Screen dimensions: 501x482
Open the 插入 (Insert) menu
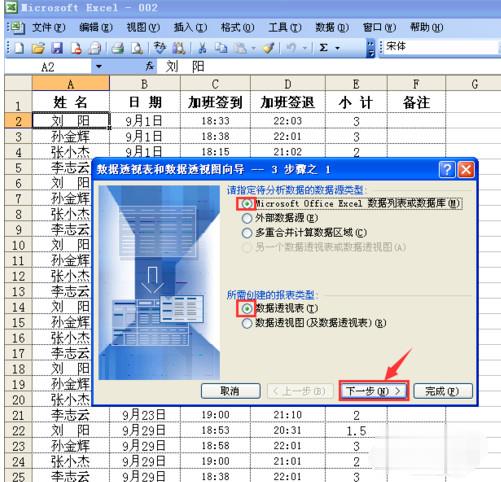[x=190, y=28]
